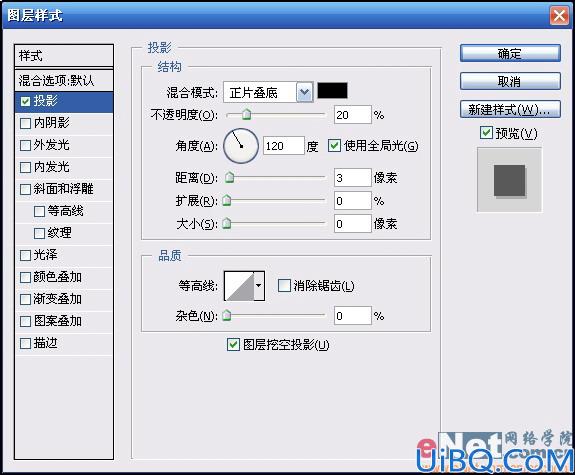Click the 距离 slider handle
The image size is (575, 475).
pyautogui.click(x=230, y=177)
